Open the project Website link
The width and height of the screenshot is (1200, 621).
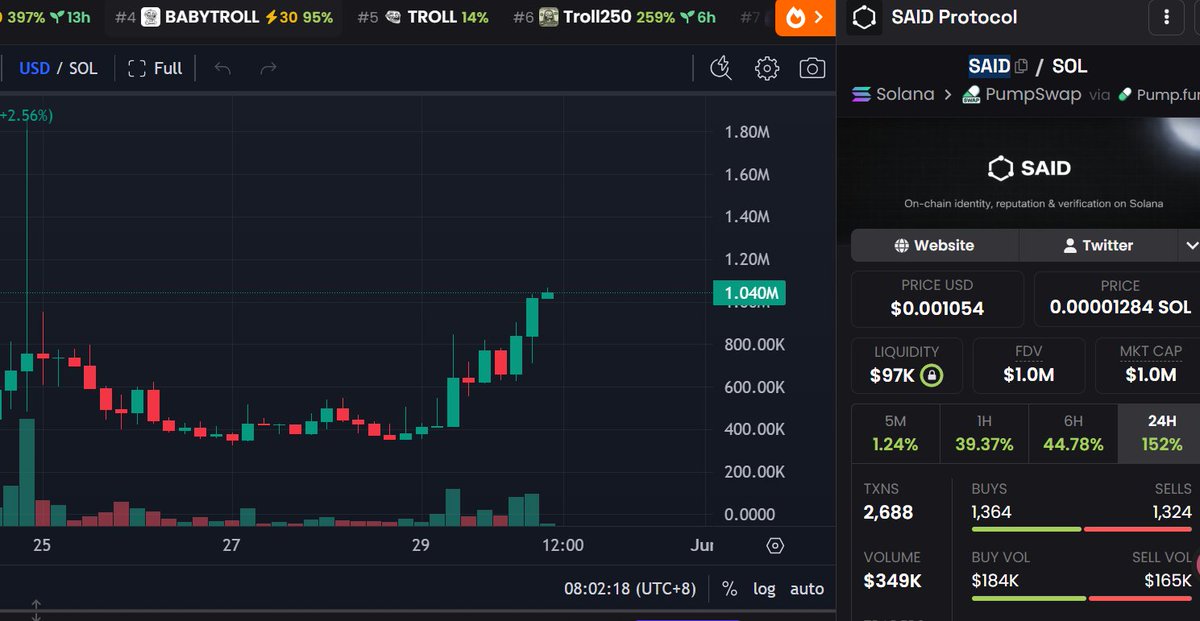pos(935,245)
